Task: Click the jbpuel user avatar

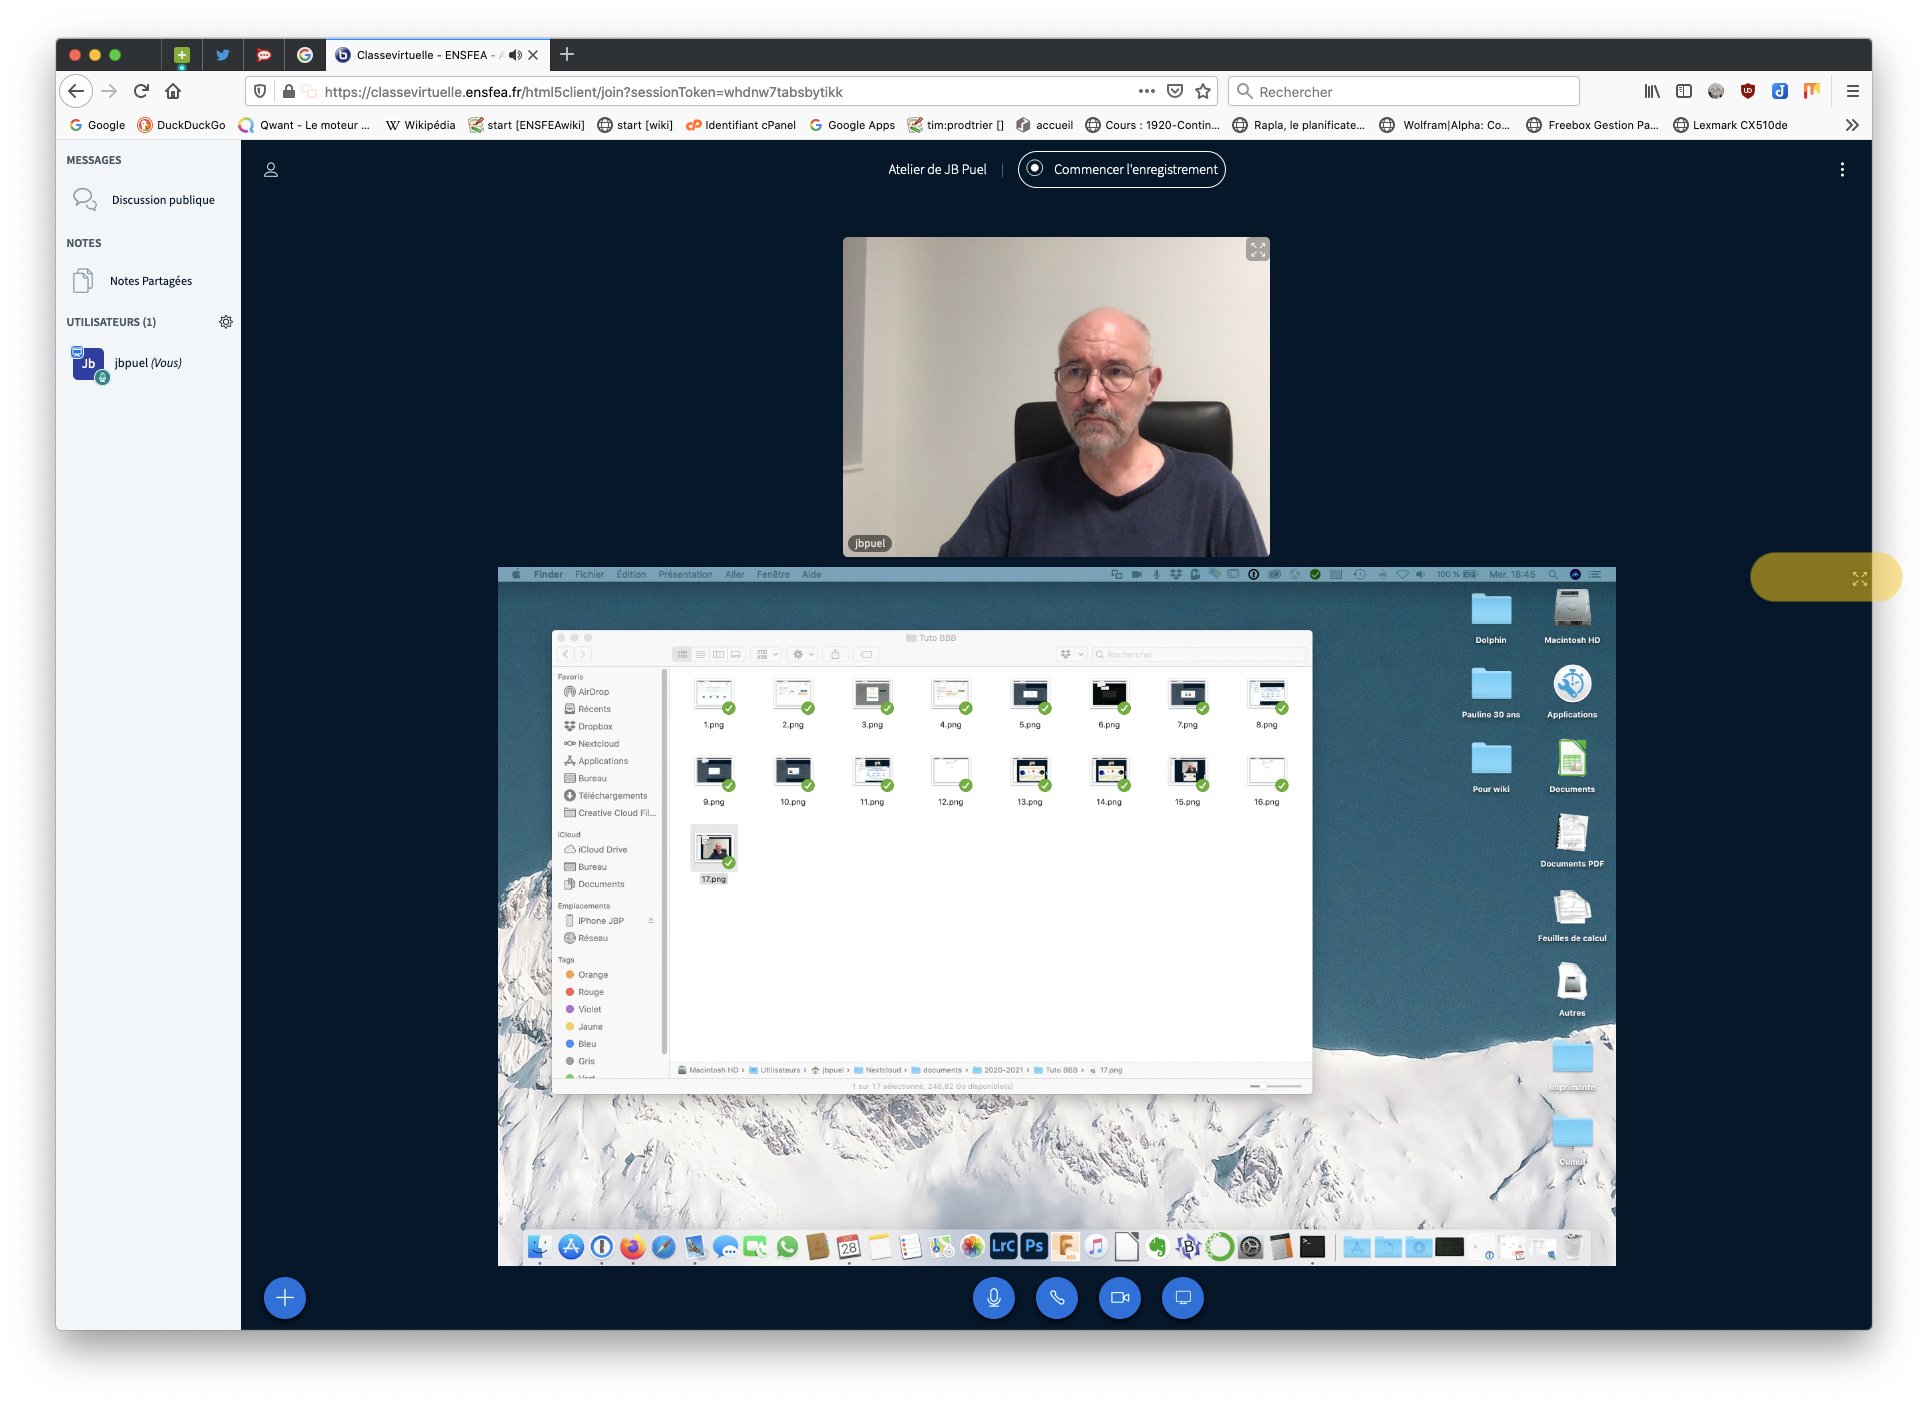Action: point(88,364)
